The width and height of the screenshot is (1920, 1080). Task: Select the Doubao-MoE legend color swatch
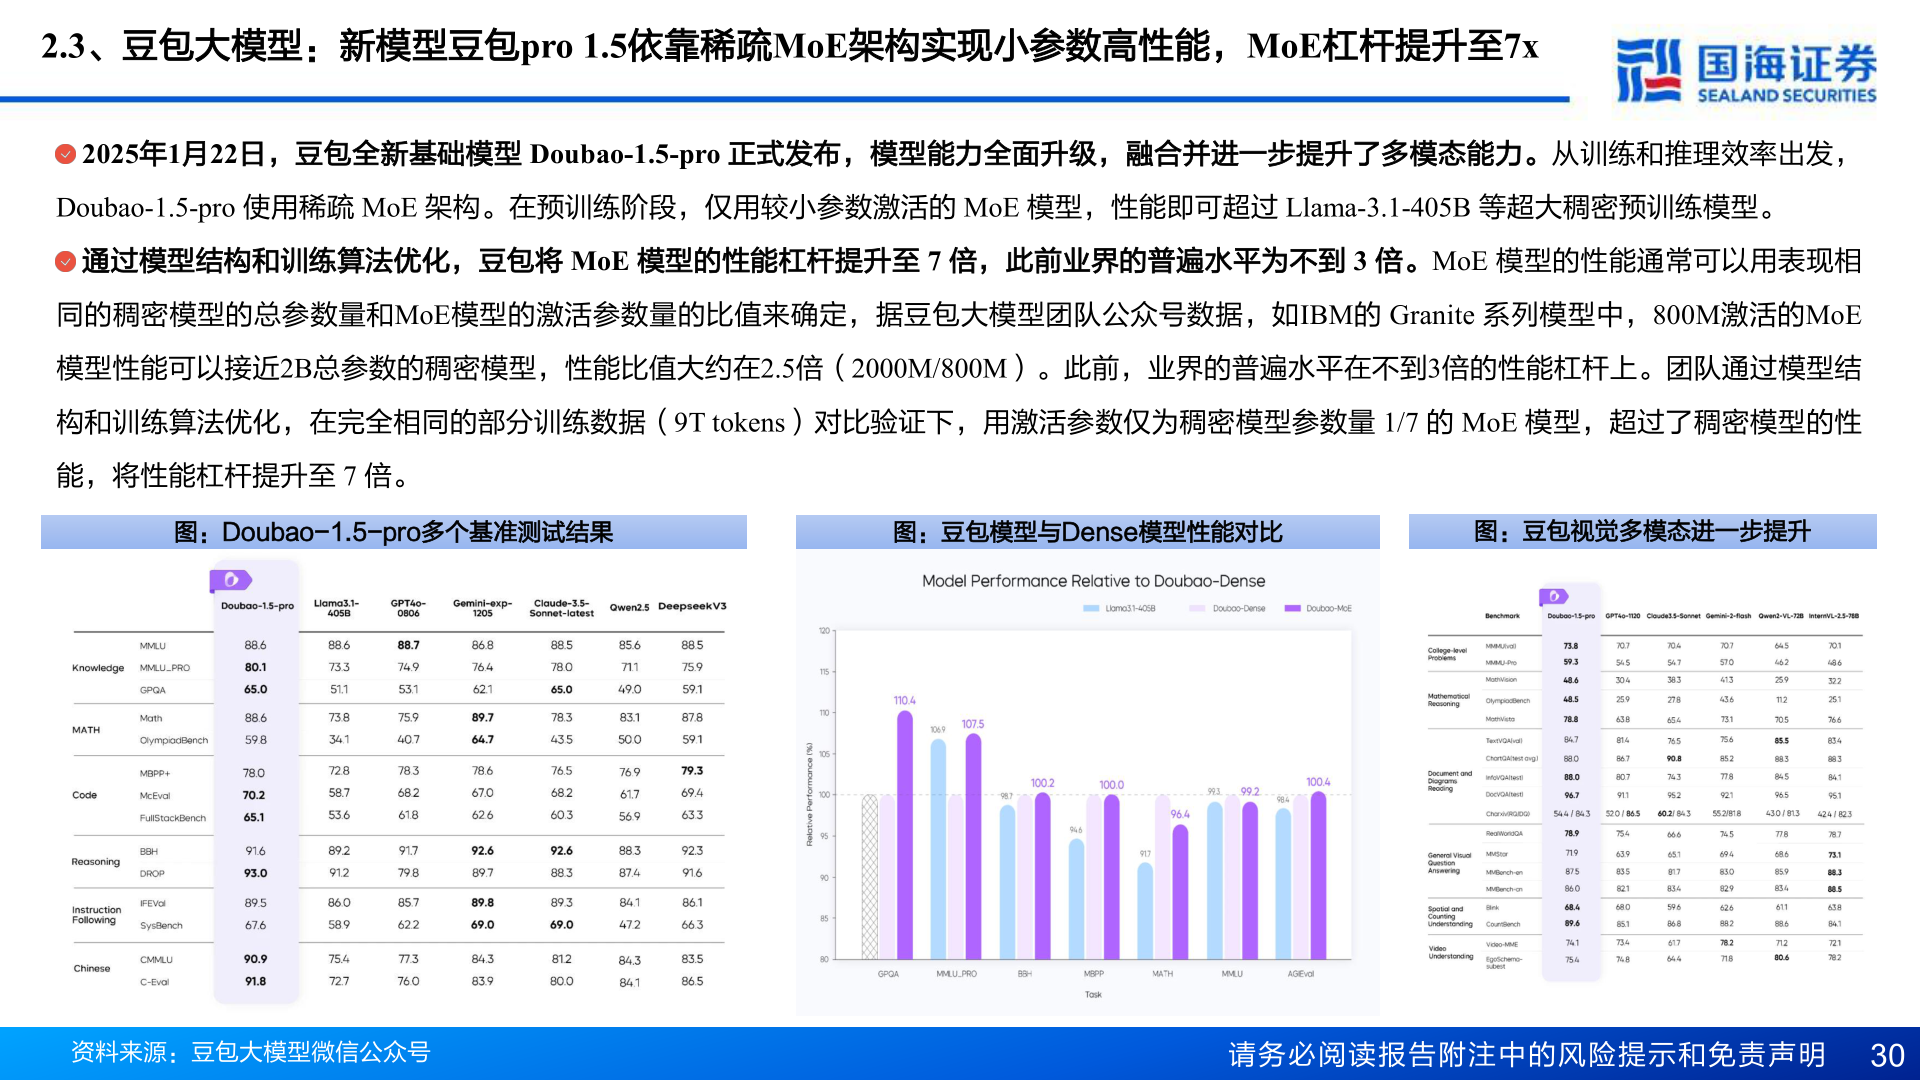1292,608
